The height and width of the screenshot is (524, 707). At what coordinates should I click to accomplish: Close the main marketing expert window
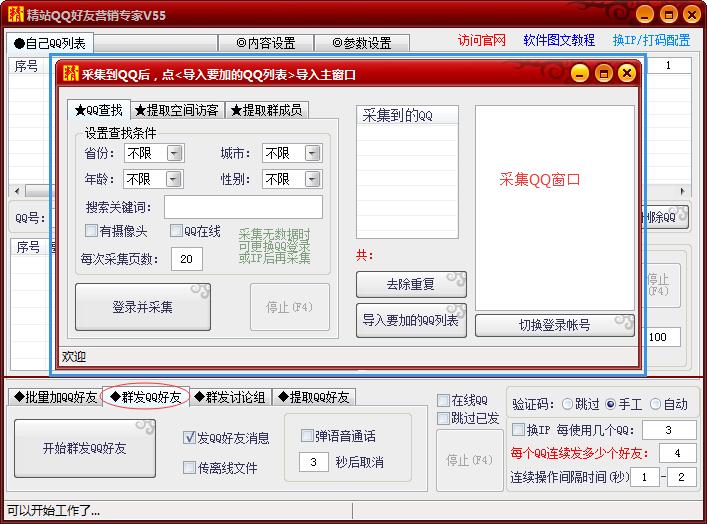point(692,14)
